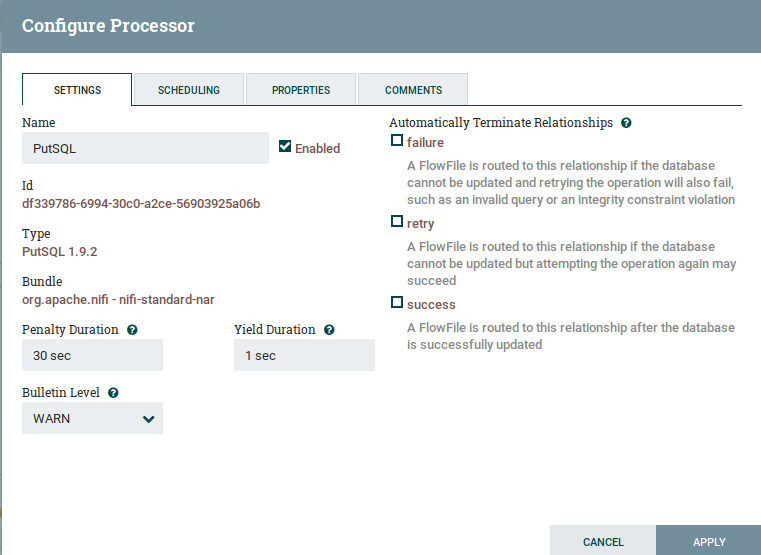
Task: Click the Automatically Terminate Relationships heading
Action: (501, 123)
